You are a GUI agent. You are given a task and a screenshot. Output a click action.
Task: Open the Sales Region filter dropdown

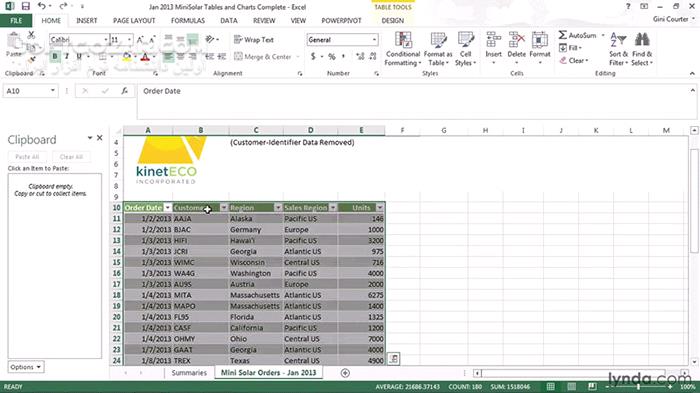click(x=333, y=208)
